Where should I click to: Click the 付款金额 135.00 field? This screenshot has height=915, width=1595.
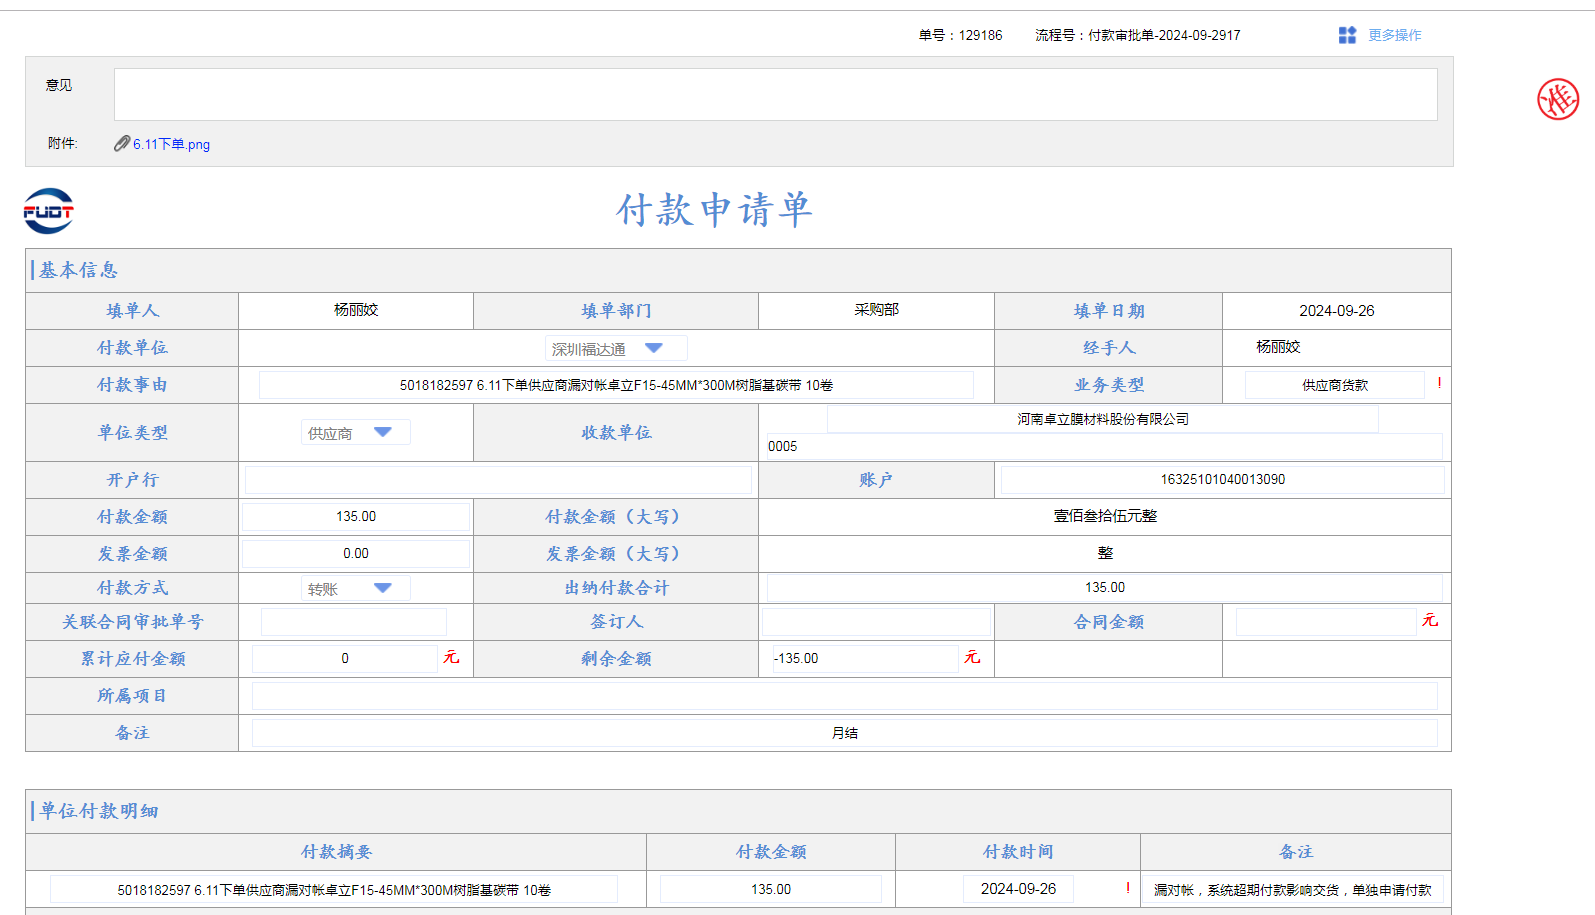click(356, 517)
